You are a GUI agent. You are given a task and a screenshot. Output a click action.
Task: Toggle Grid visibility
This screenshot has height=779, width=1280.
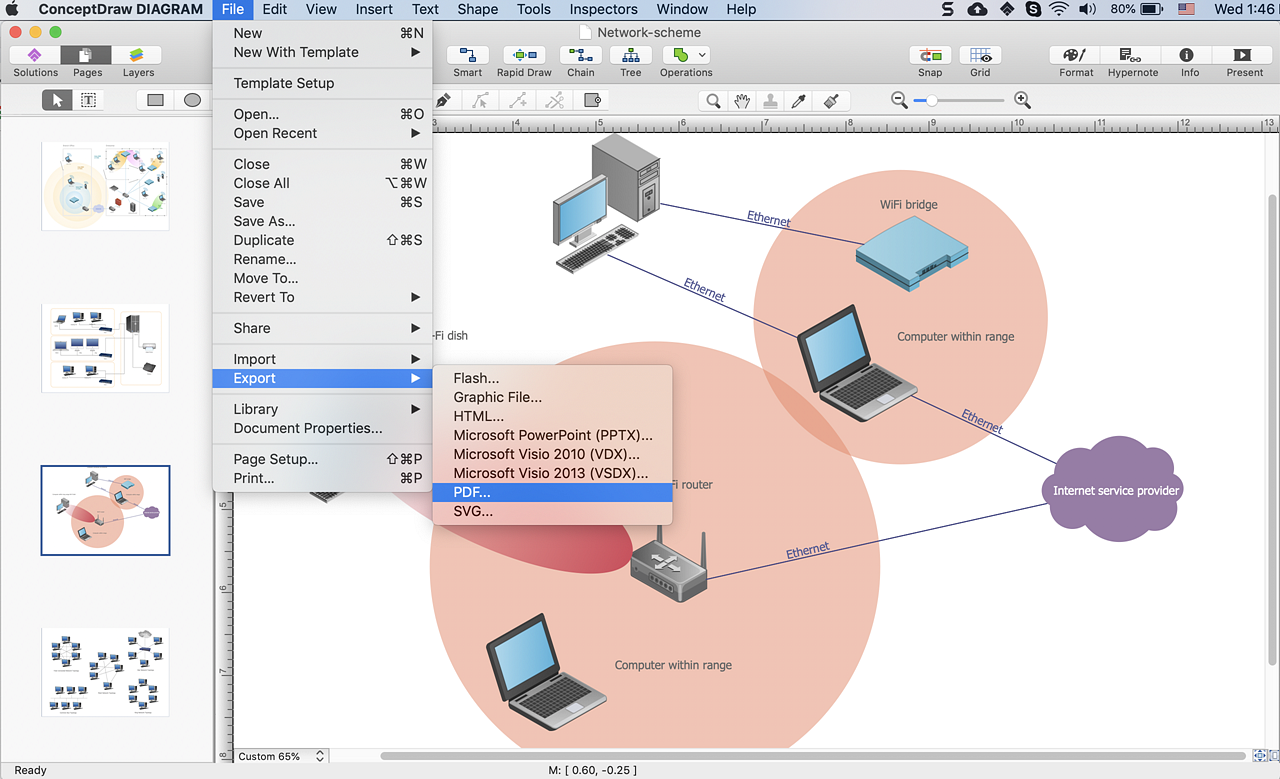pyautogui.click(x=980, y=56)
